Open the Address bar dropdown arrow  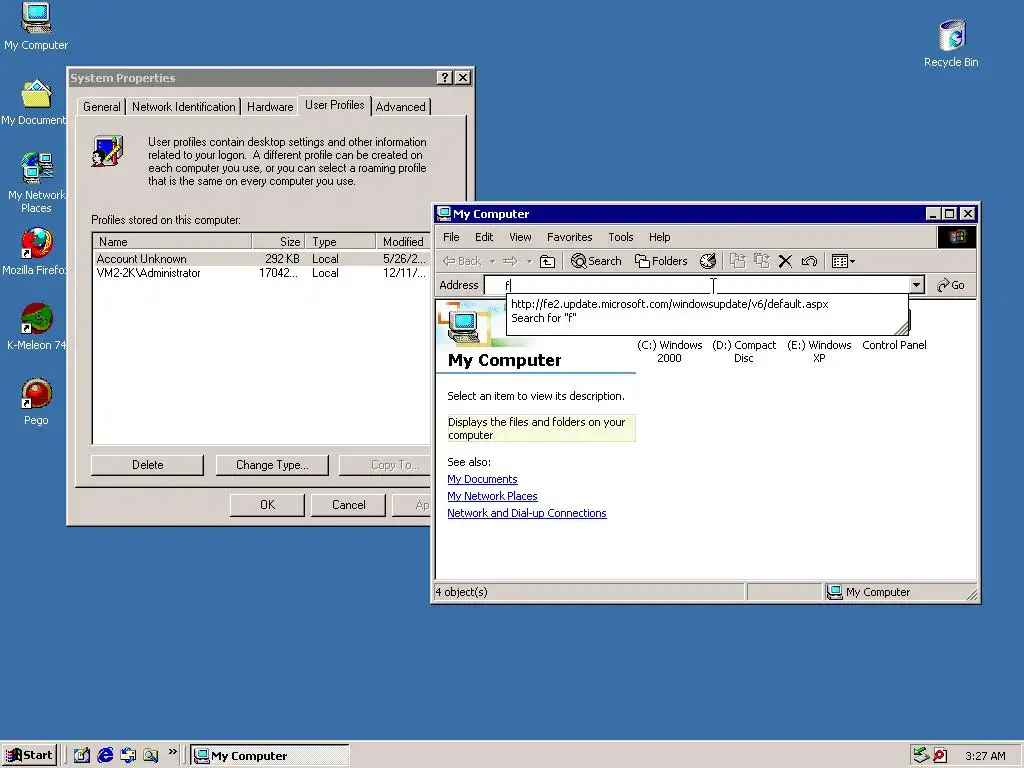[916, 285]
